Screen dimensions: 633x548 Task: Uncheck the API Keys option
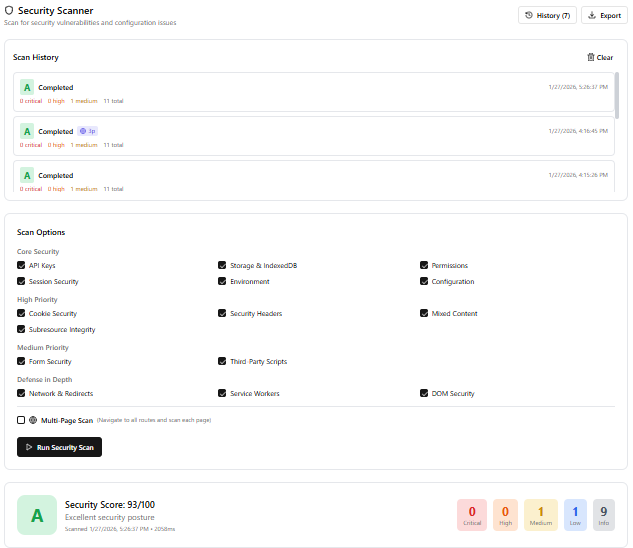pos(21,265)
